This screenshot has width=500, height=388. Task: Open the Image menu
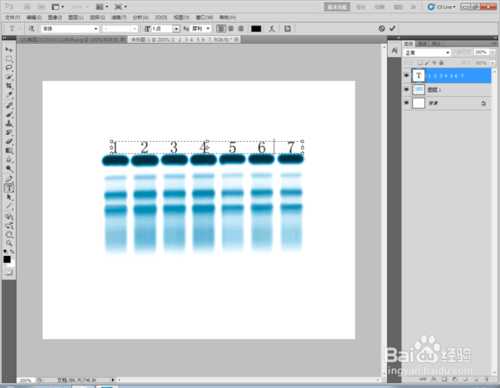click(55, 17)
